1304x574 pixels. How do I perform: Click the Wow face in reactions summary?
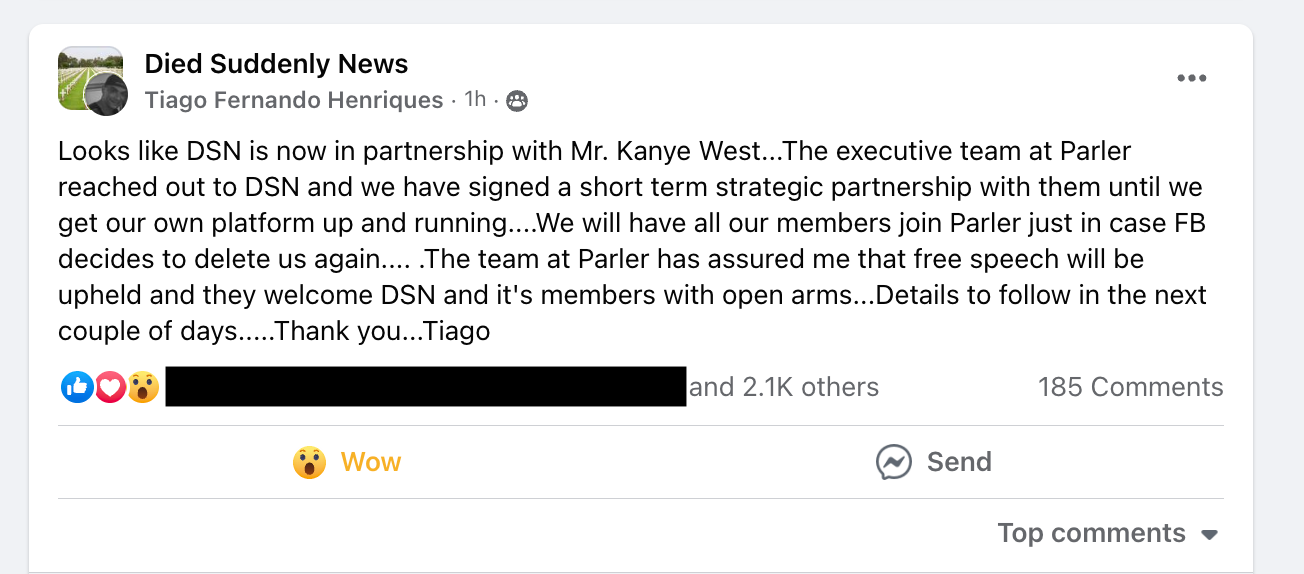(x=143, y=387)
